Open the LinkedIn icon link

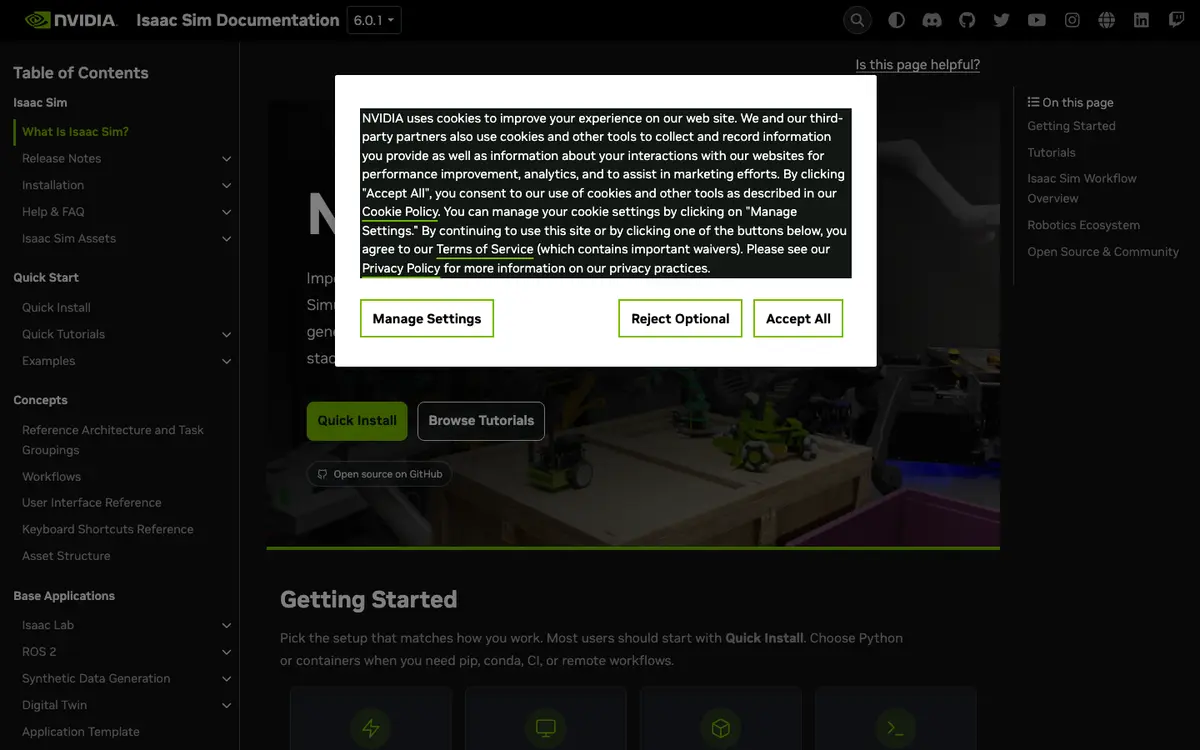[1141, 20]
